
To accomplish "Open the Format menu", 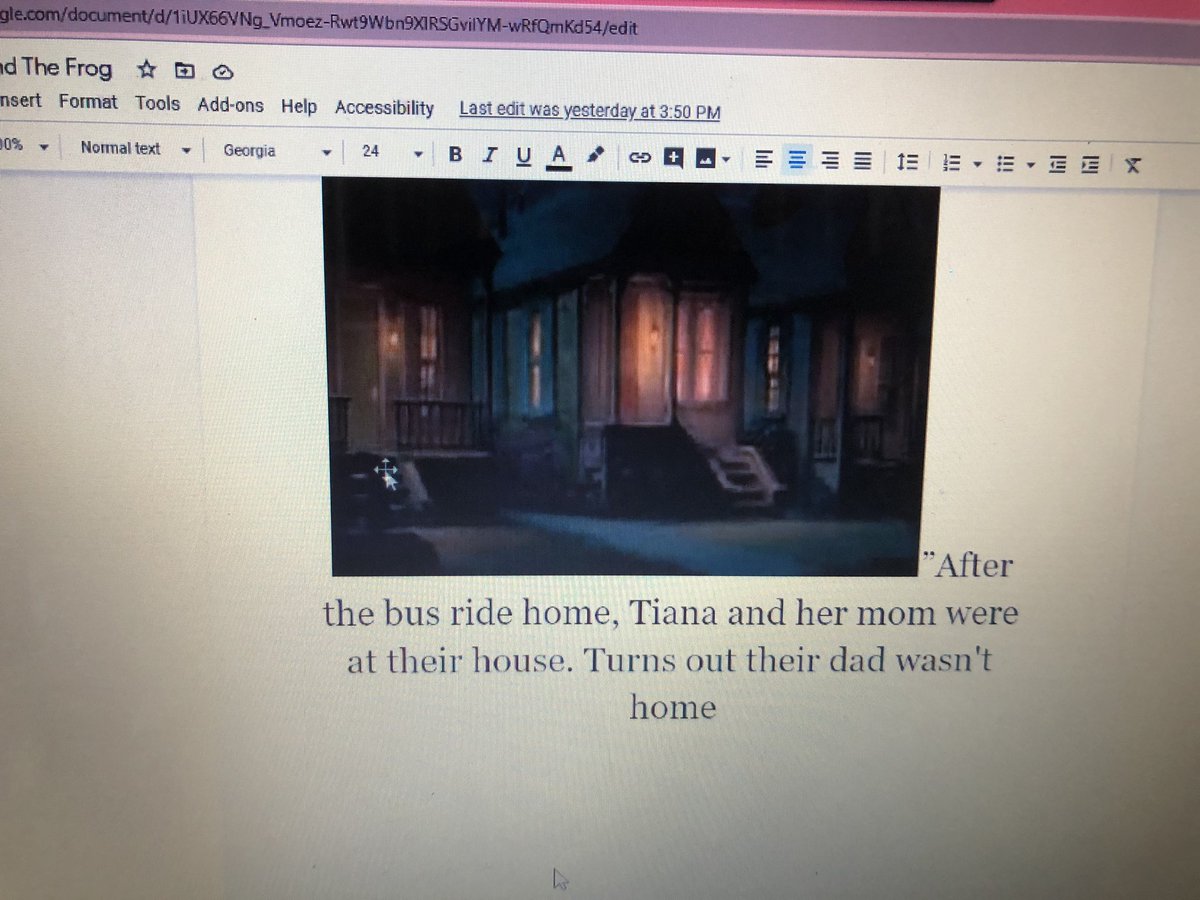I will pyautogui.click(x=88, y=101).
